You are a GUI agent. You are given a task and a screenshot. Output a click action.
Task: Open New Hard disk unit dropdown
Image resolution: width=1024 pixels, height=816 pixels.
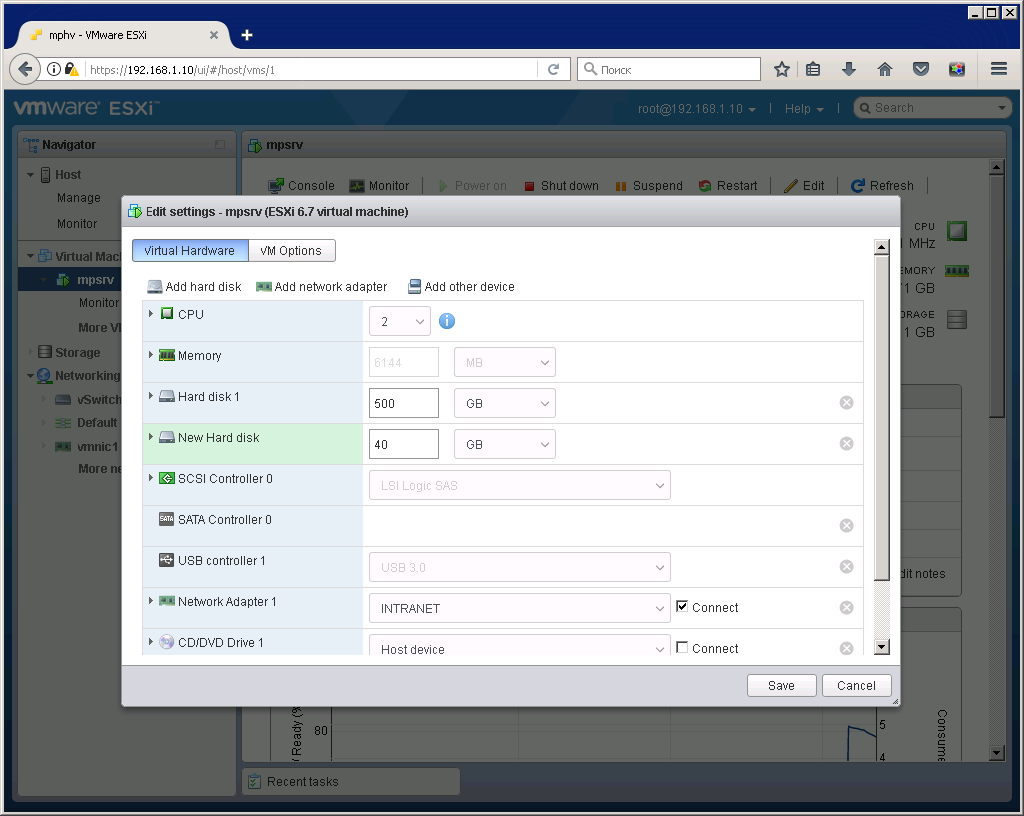pyautogui.click(x=505, y=445)
